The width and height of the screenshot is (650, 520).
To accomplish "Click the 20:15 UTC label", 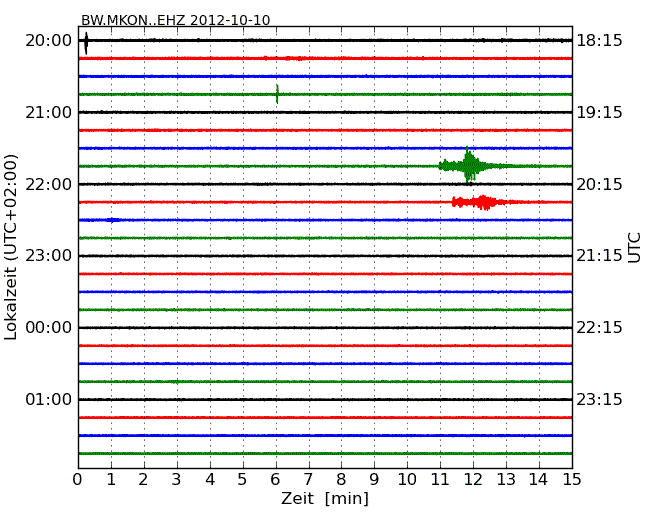I will coord(599,184).
